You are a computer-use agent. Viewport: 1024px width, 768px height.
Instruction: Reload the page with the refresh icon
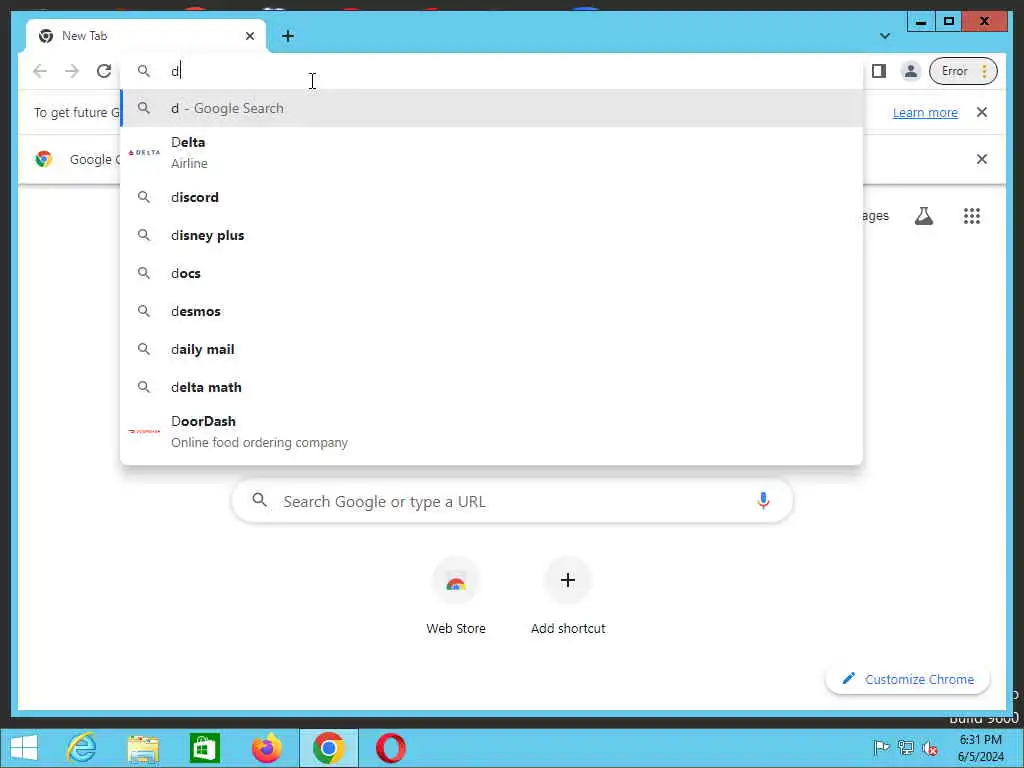(x=104, y=71)
